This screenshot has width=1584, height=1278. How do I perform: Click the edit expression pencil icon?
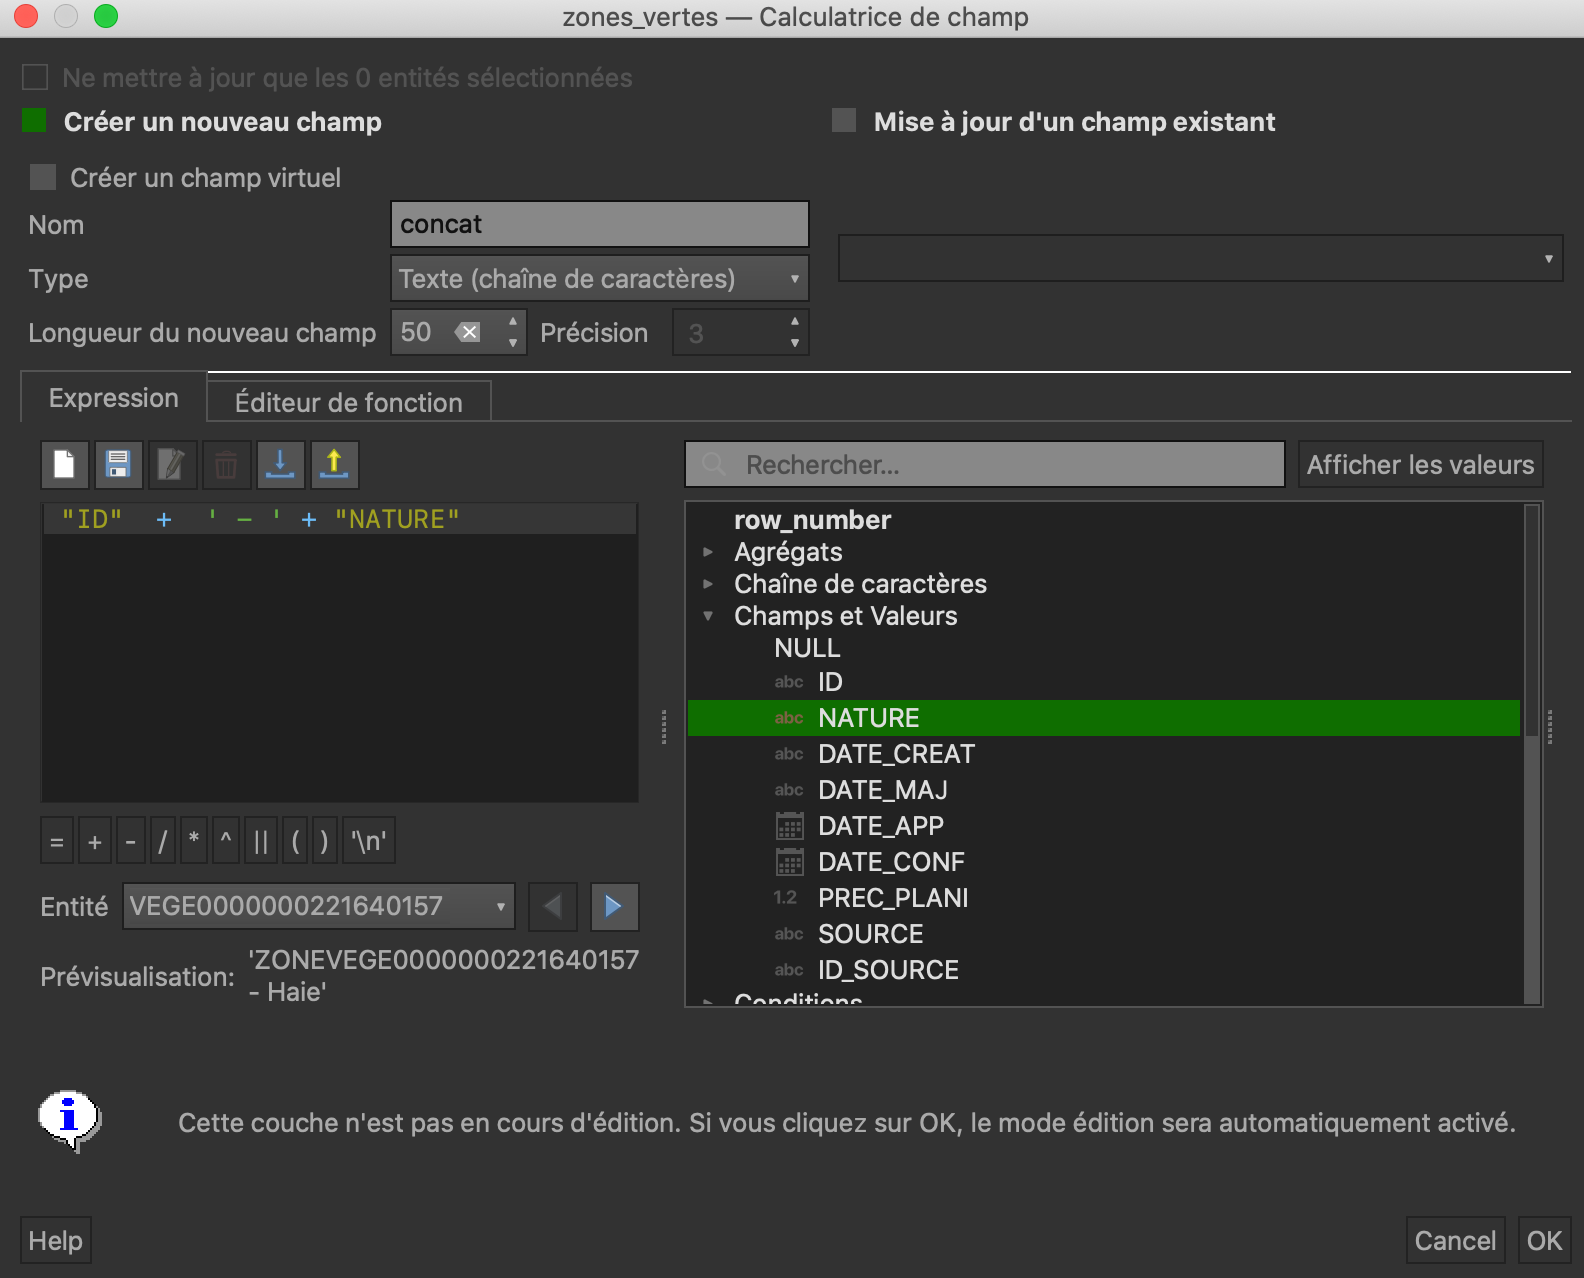click(x=172, y=465)
